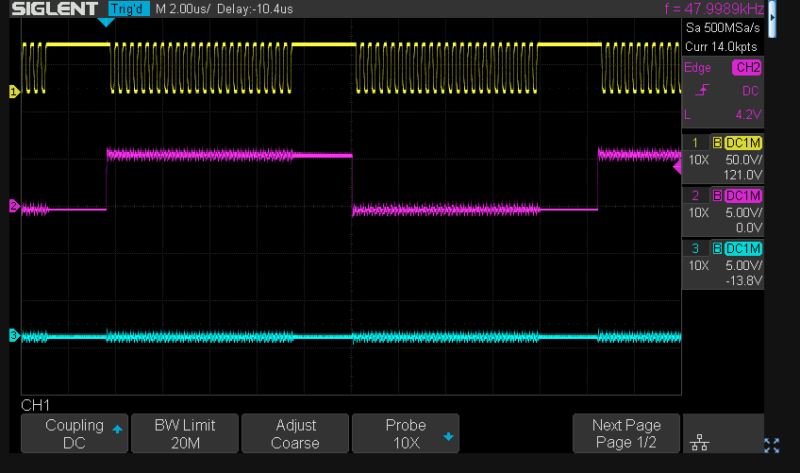The height and width of the screenshot is (473, 800).
Task: Click the SIGLENT logo
Action: (x=54, y=10)
